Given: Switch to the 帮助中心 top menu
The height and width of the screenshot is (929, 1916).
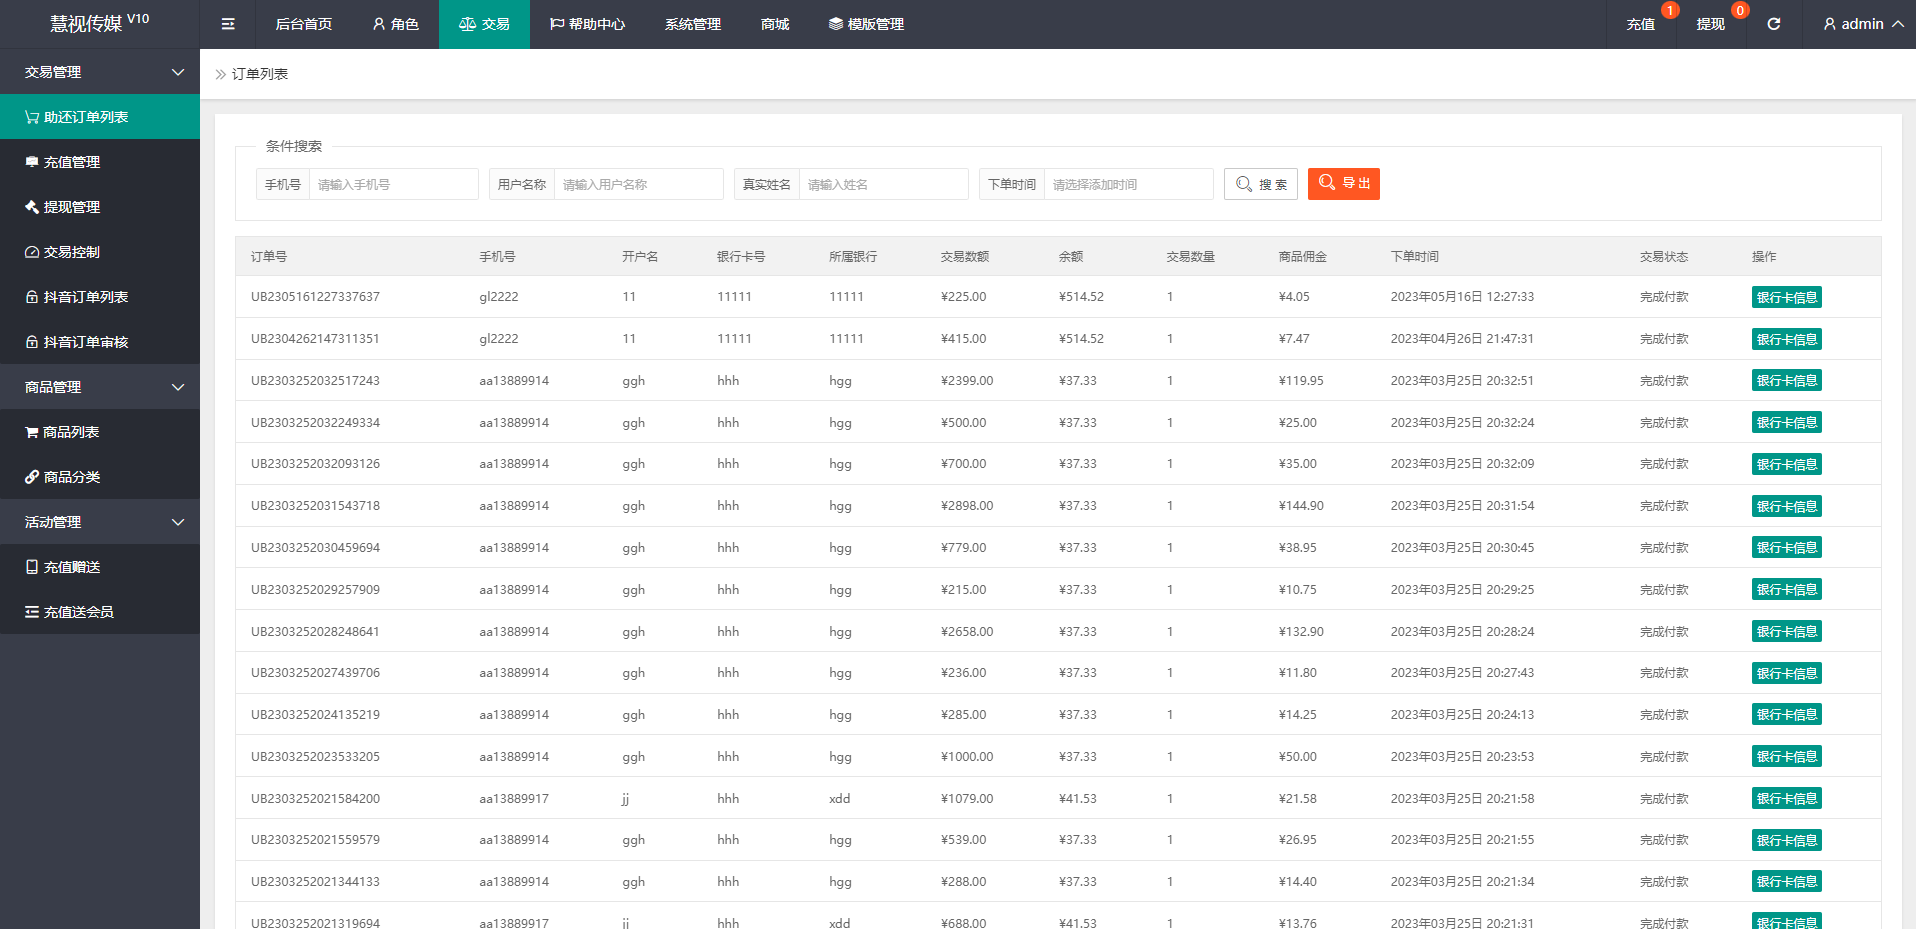Looking at the screenshot, I should point(587,24).
